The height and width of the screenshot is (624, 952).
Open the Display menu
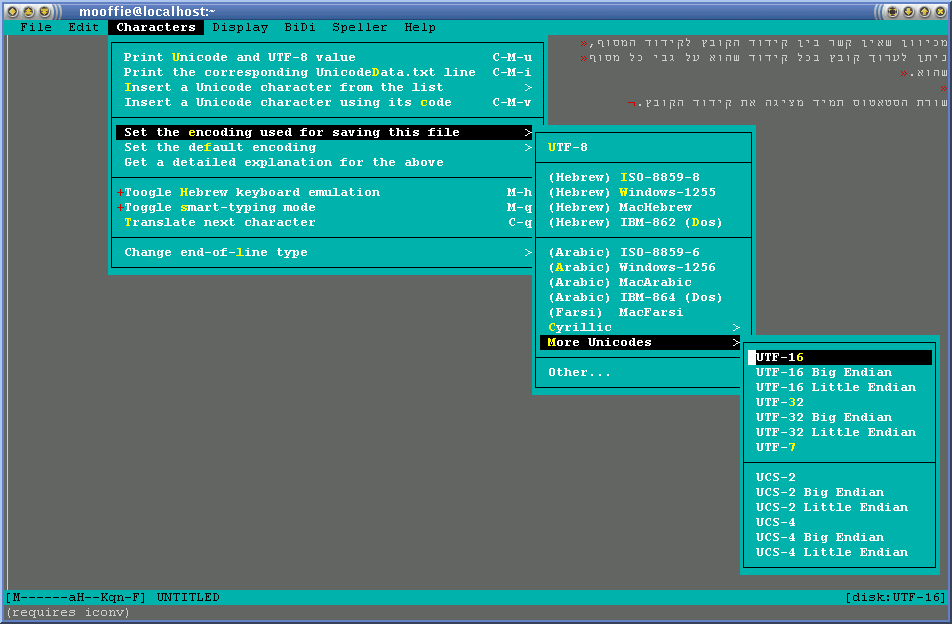tap(240, 27)
